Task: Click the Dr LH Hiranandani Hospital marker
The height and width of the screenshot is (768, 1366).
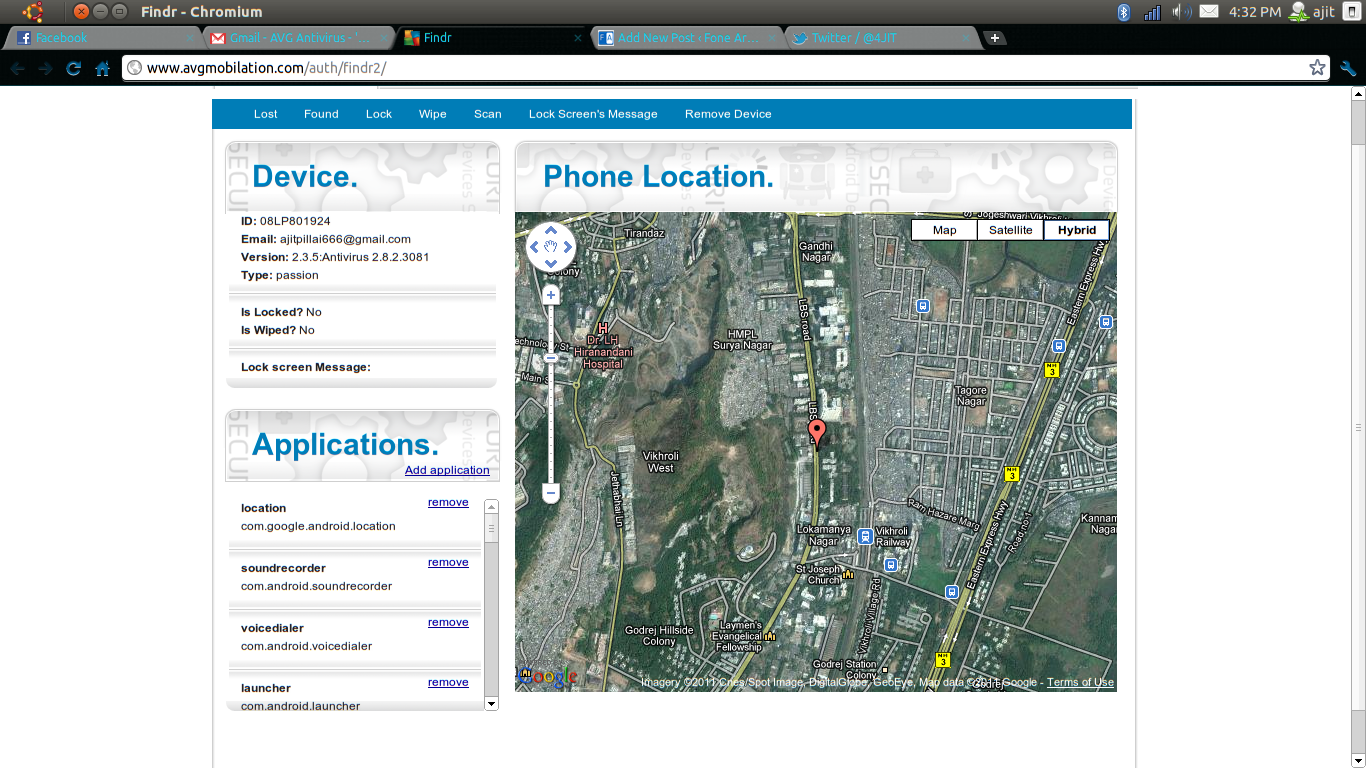Action: coord(602,328)
